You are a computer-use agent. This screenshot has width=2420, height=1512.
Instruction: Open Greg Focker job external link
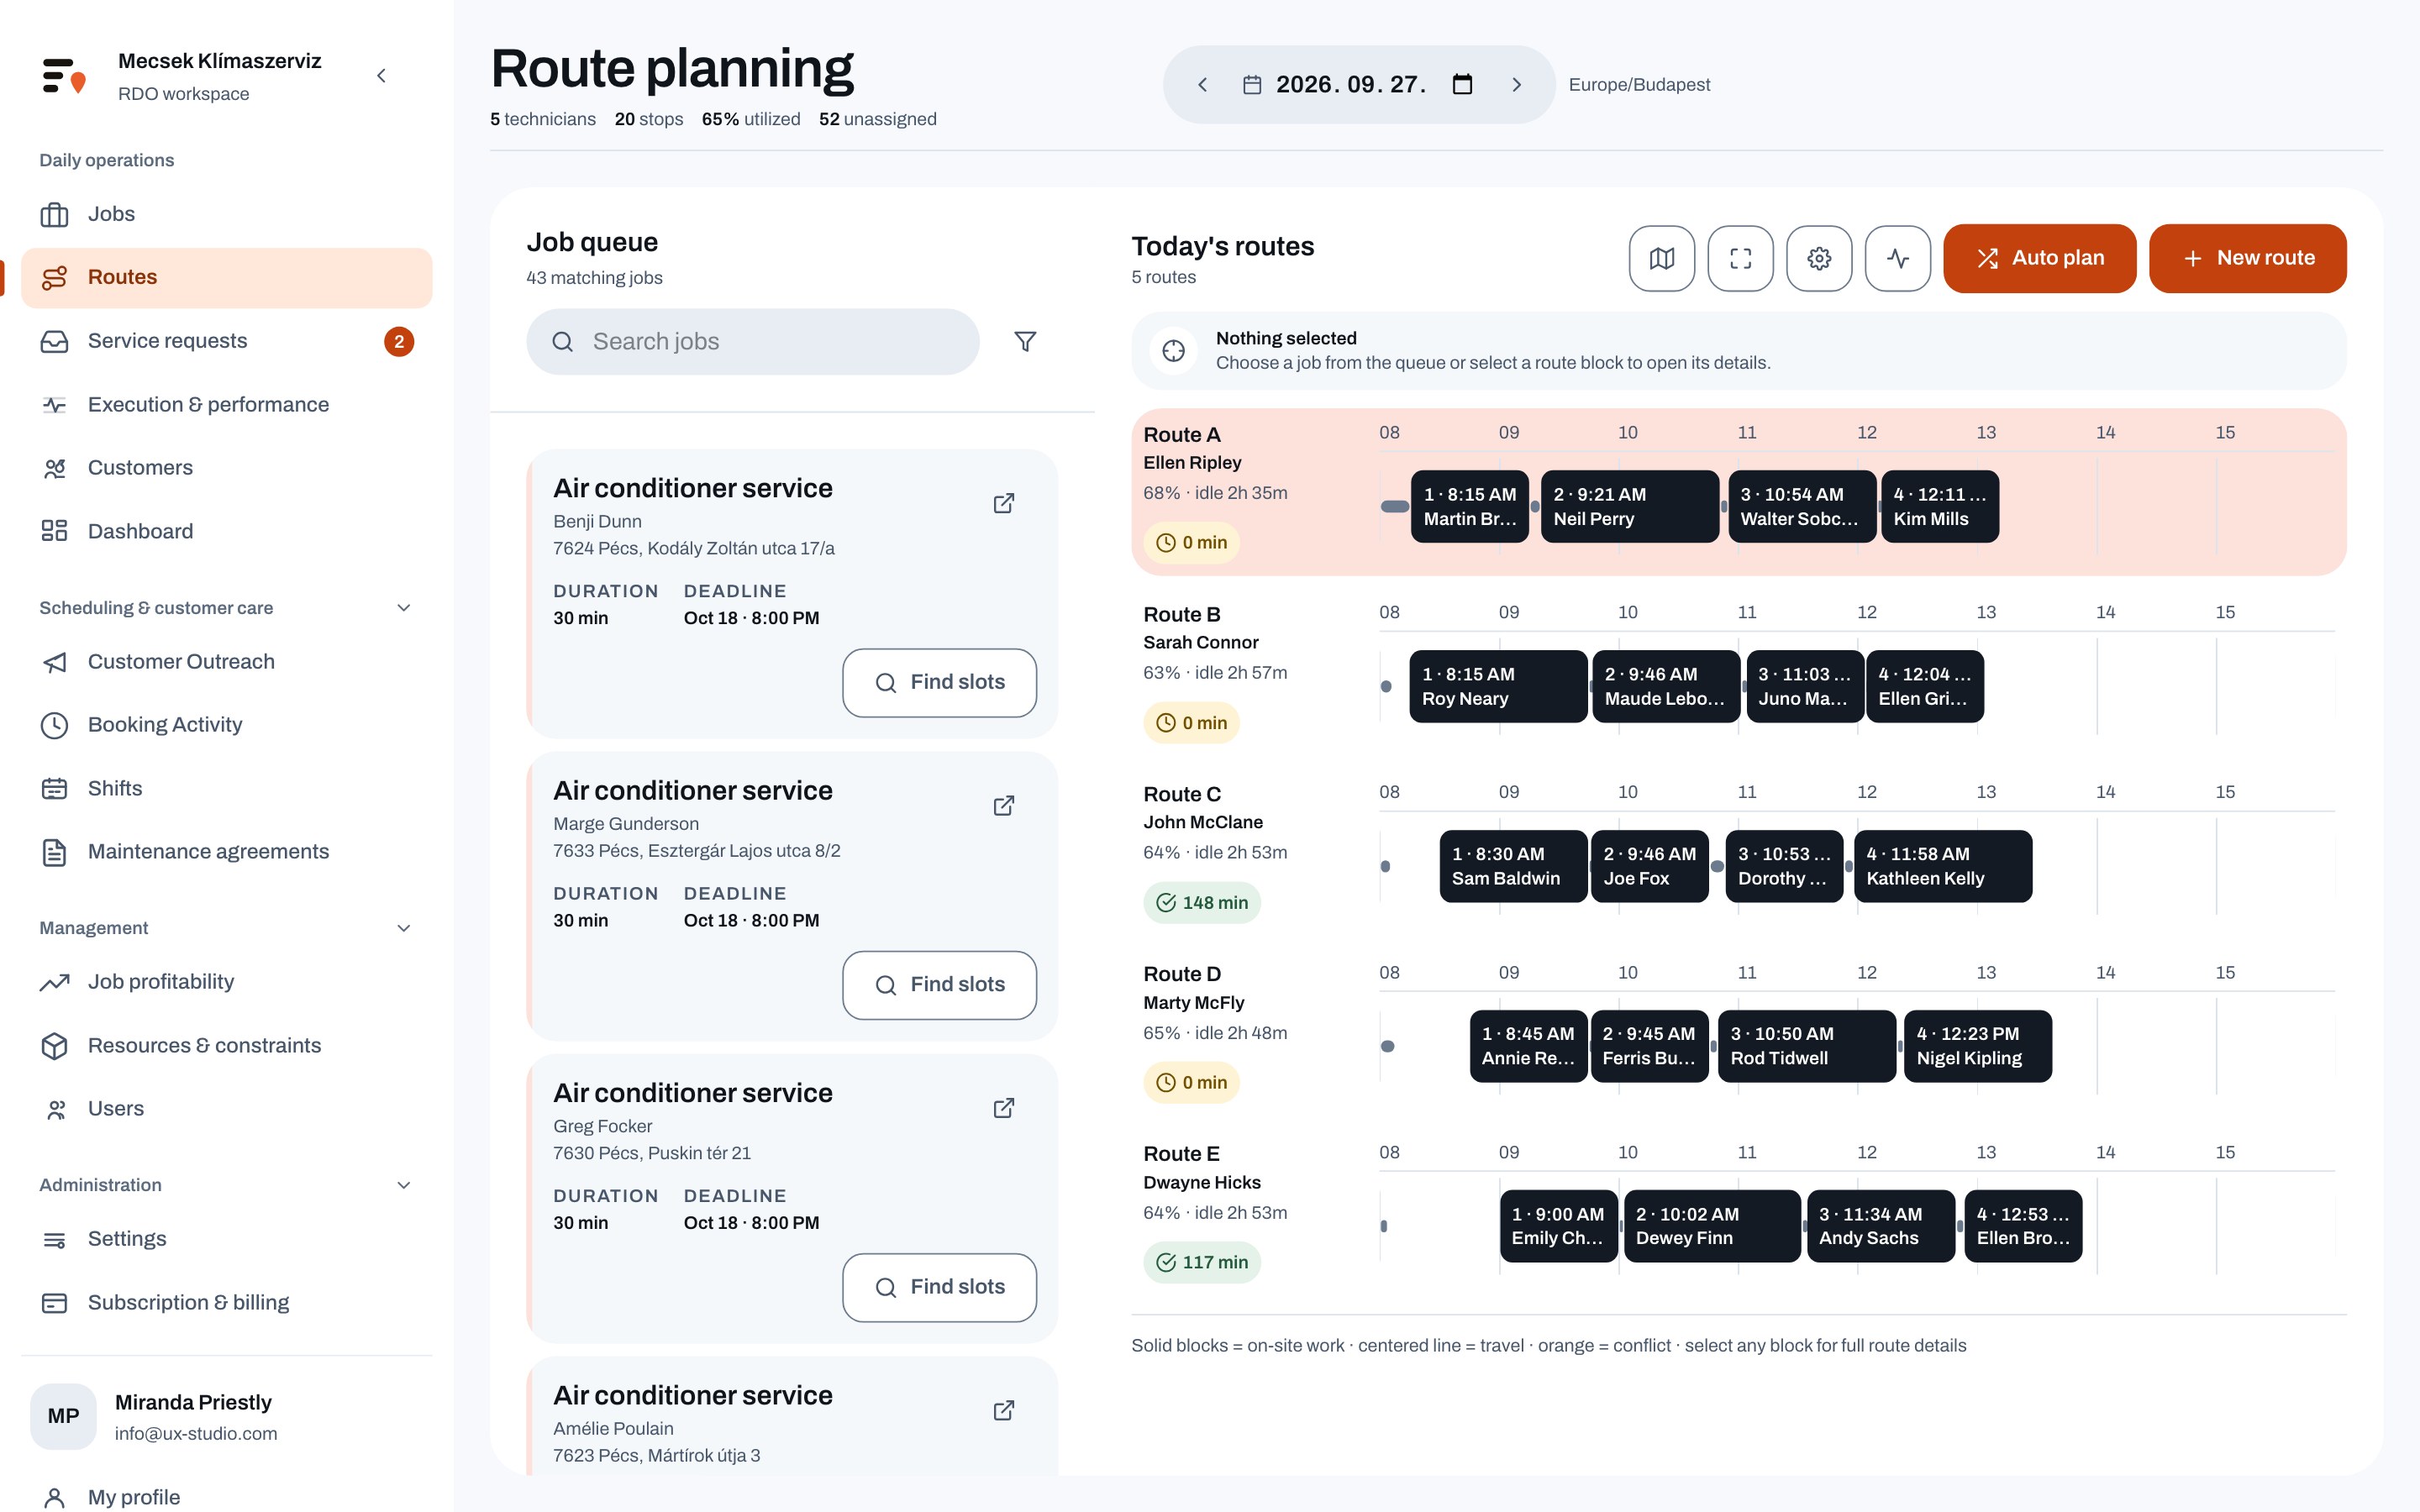(1004, 1108)
